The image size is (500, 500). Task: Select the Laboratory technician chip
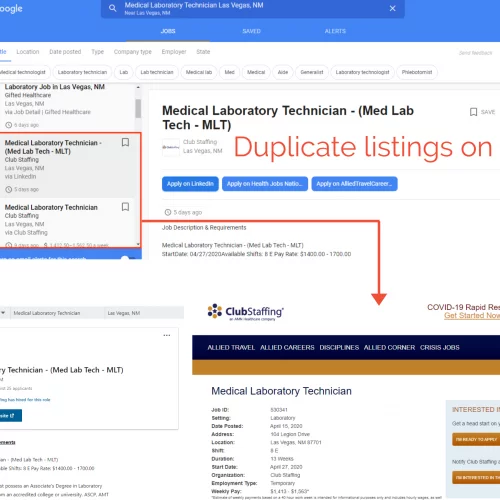tap(82, 72)
